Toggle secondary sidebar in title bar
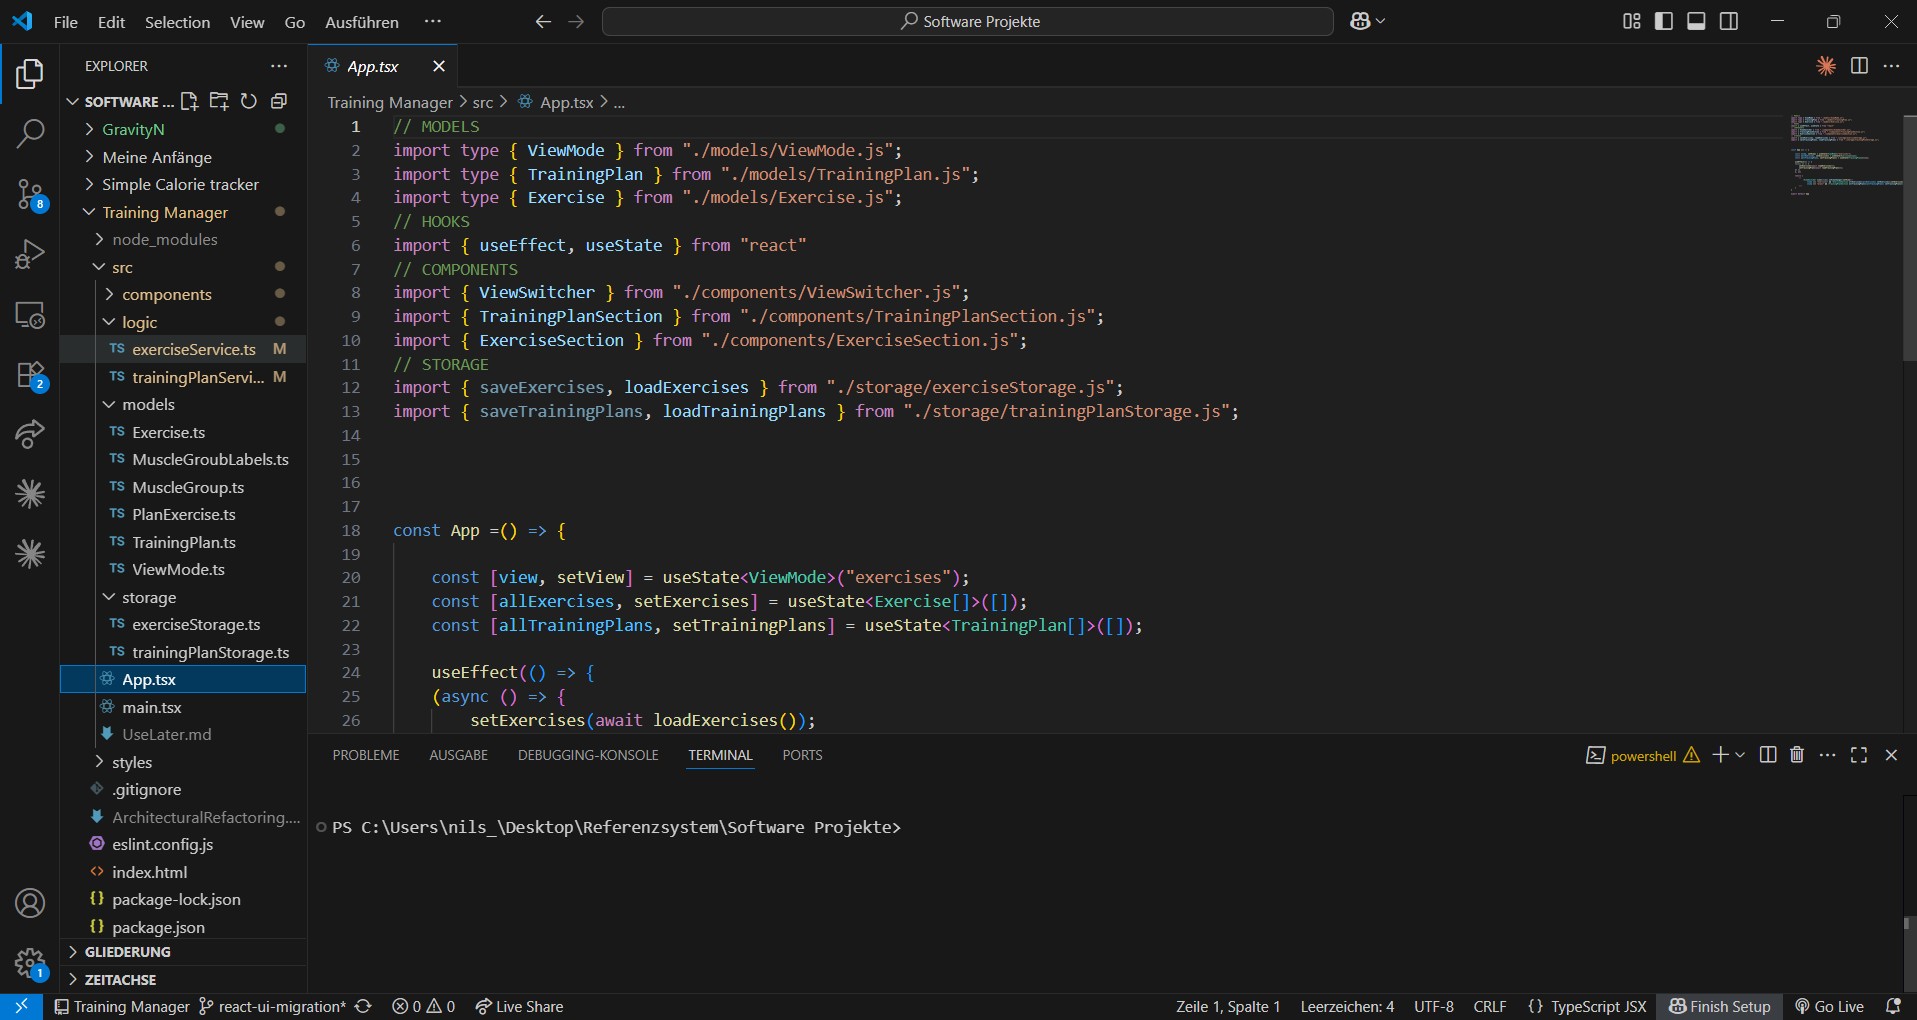Image resolution: width=1917 pixels, height=1020 pixels. click(x=1729, y=21)
